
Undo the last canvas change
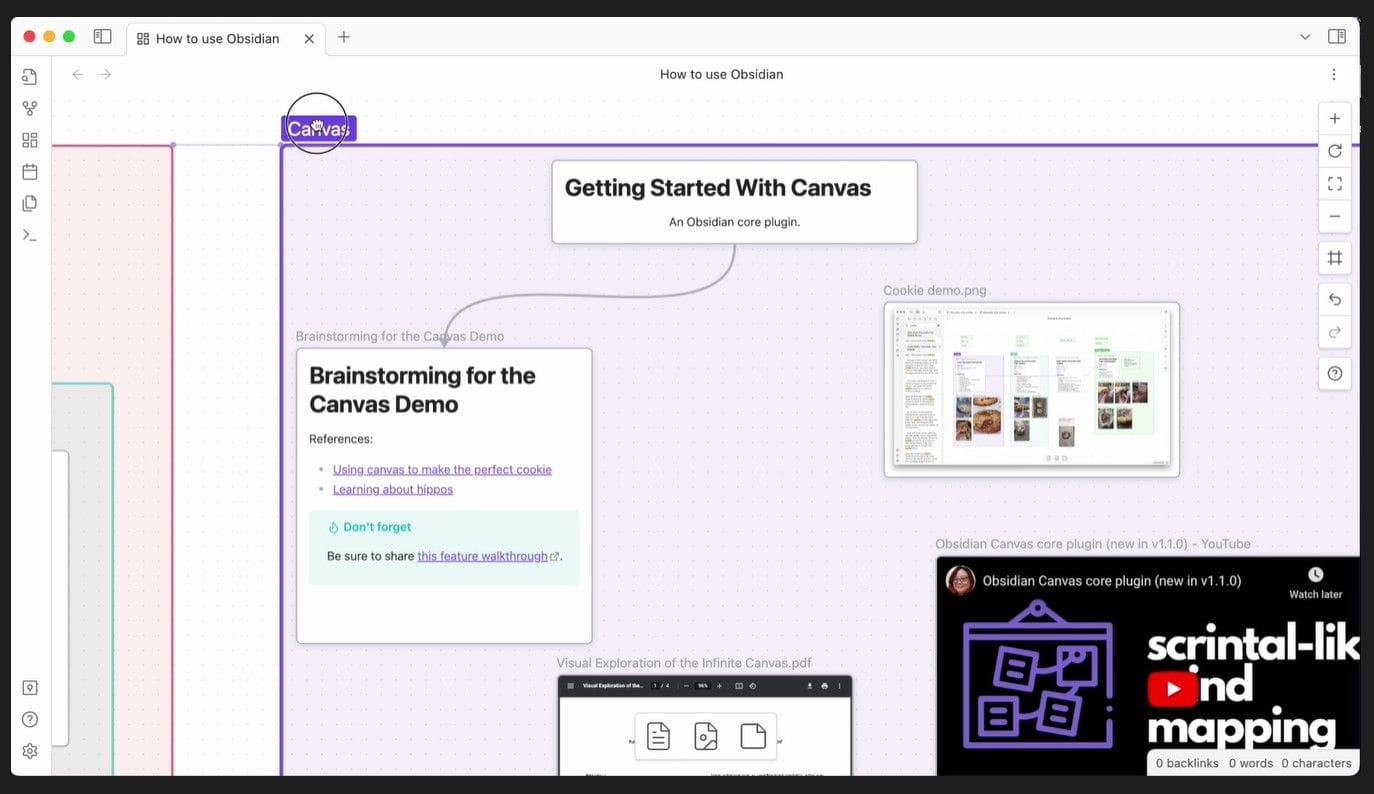coord(1334,299)
